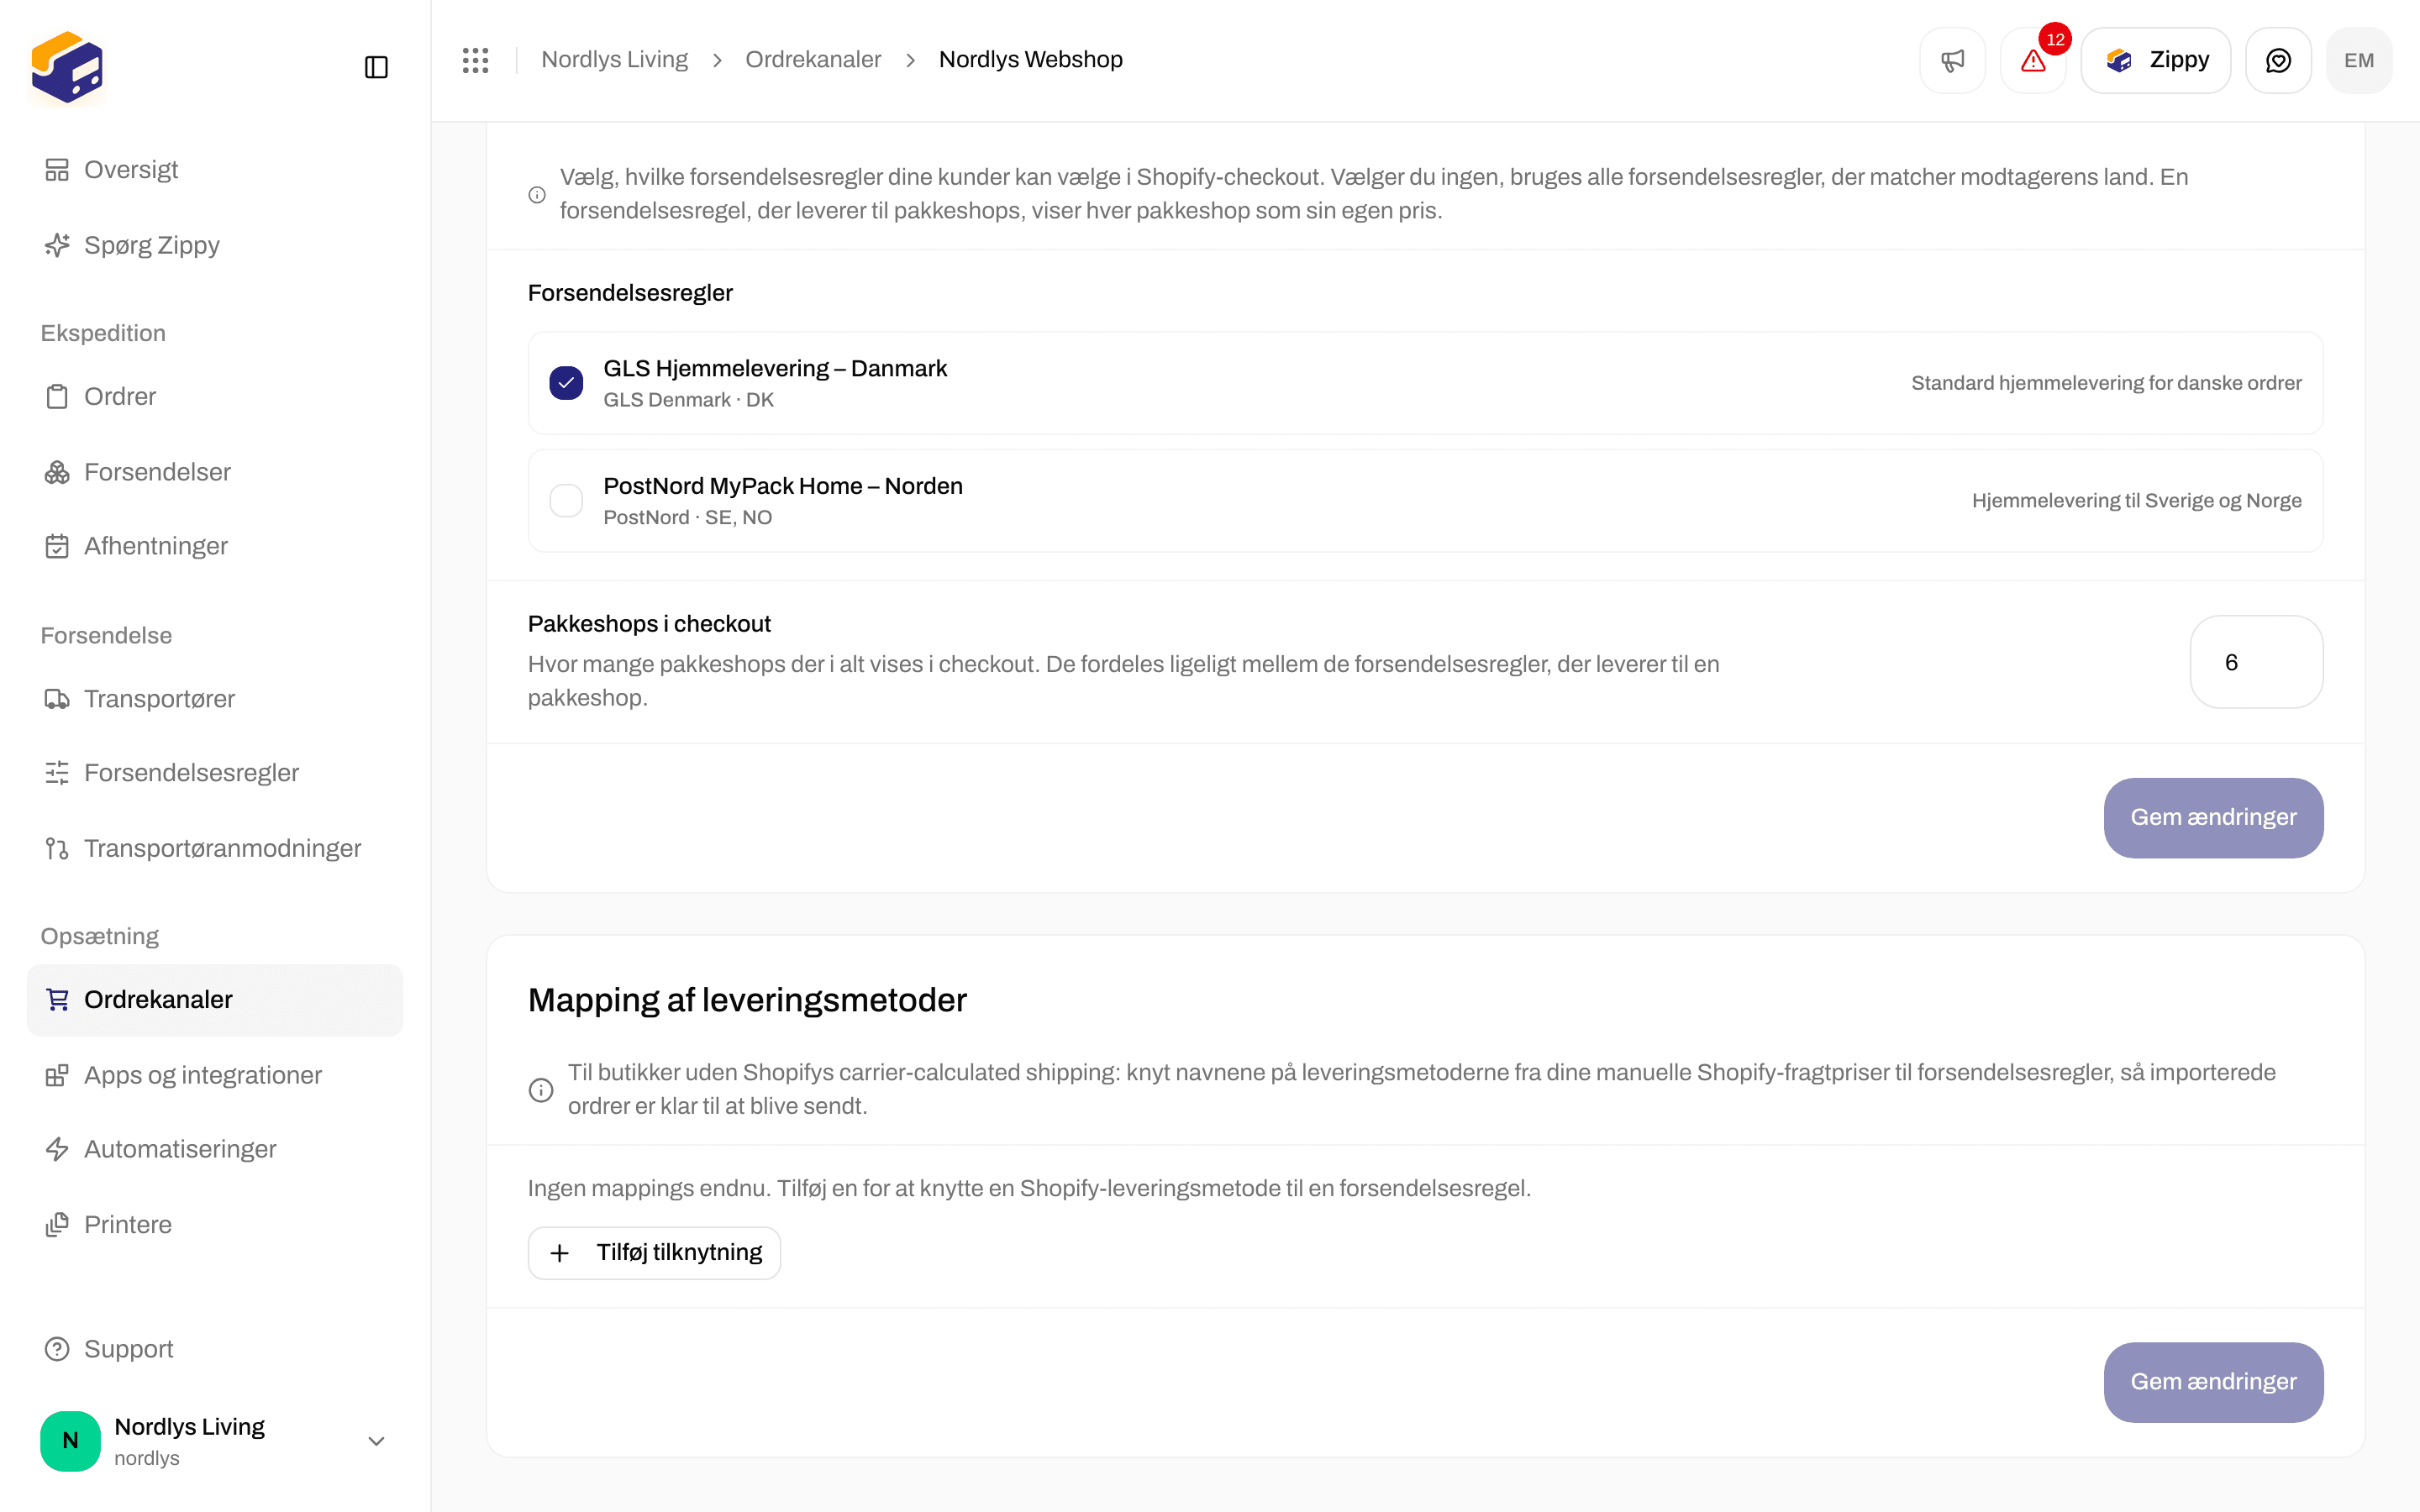Open Printere in the sidebar
The image size is (2420, 1512).
[x=215, y=1225]
